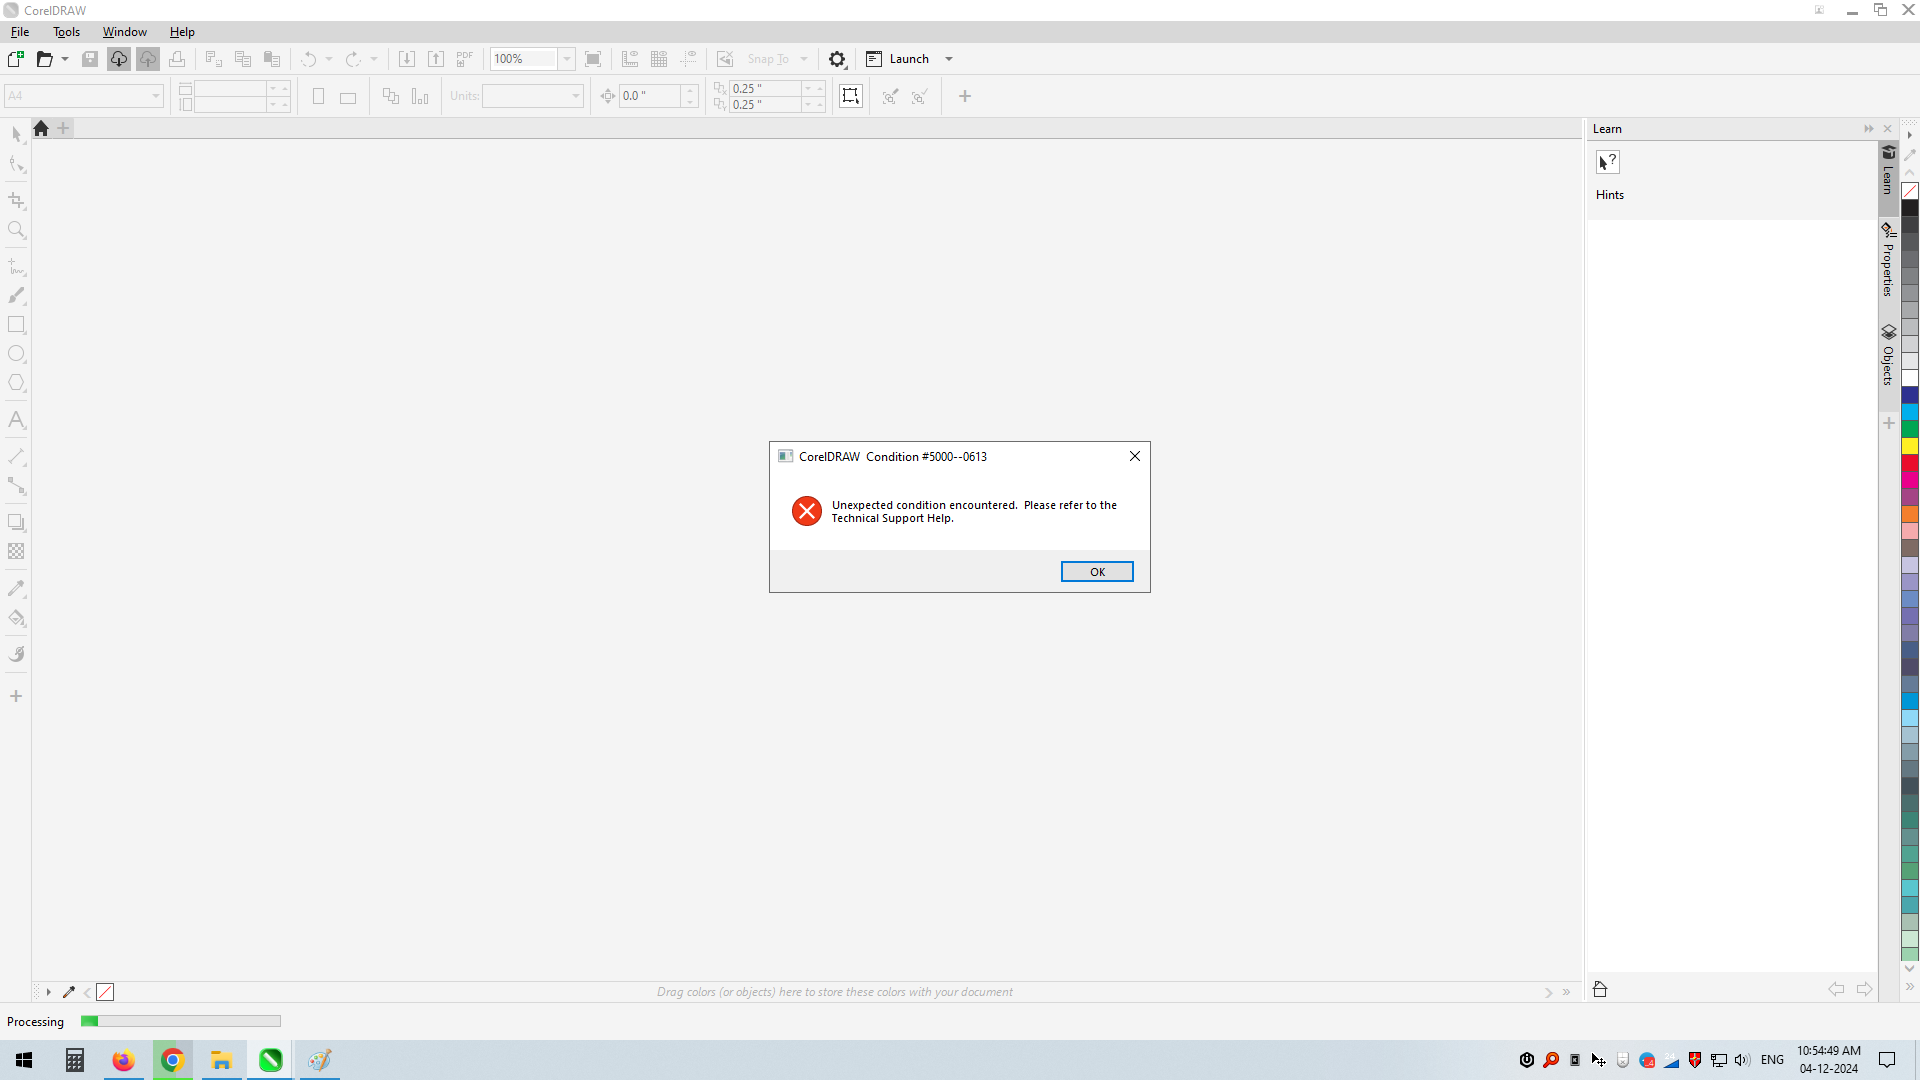Click the cloud download icon
Viewport: 1920px width, 1080px height.
[x=119, y=59]
